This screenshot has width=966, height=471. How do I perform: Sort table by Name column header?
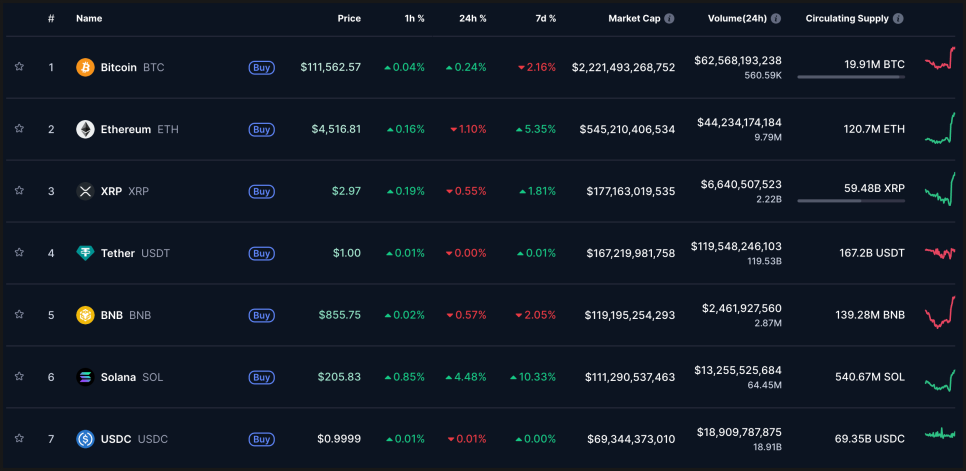89,18
